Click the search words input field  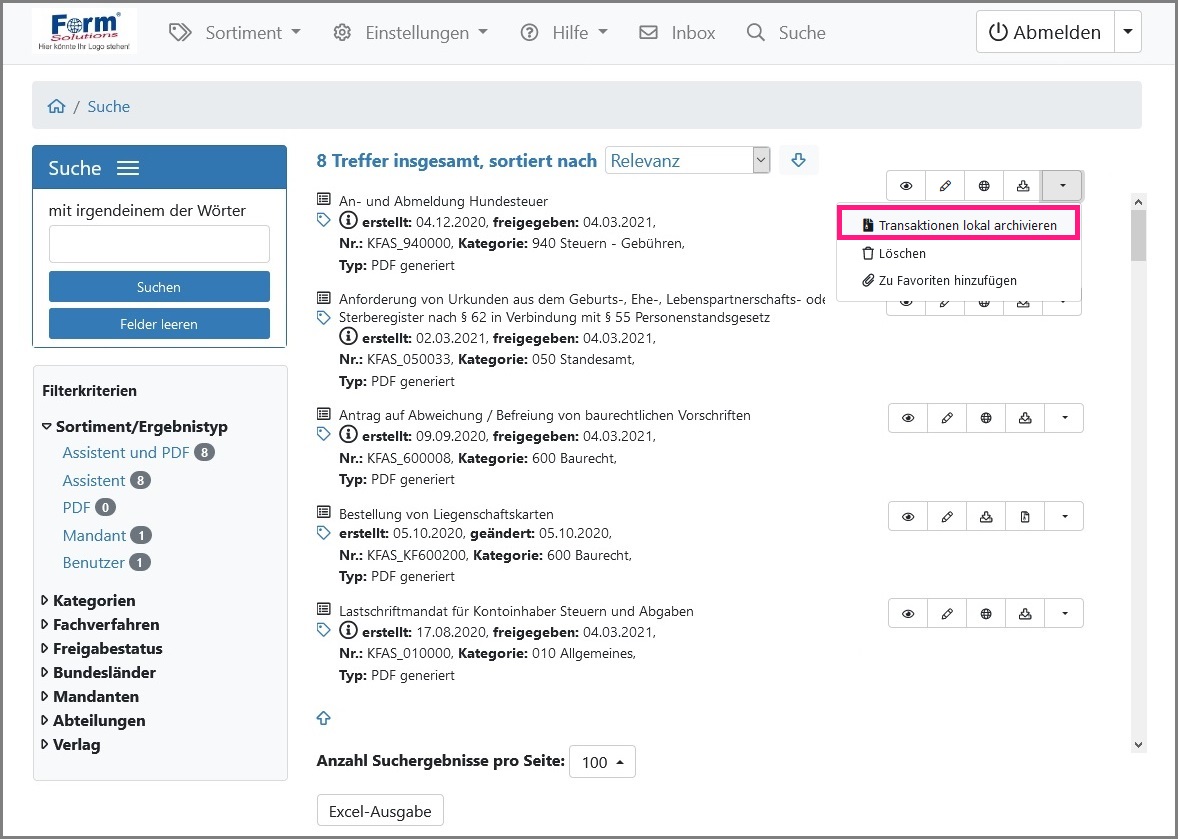click(x=159, y=244)
